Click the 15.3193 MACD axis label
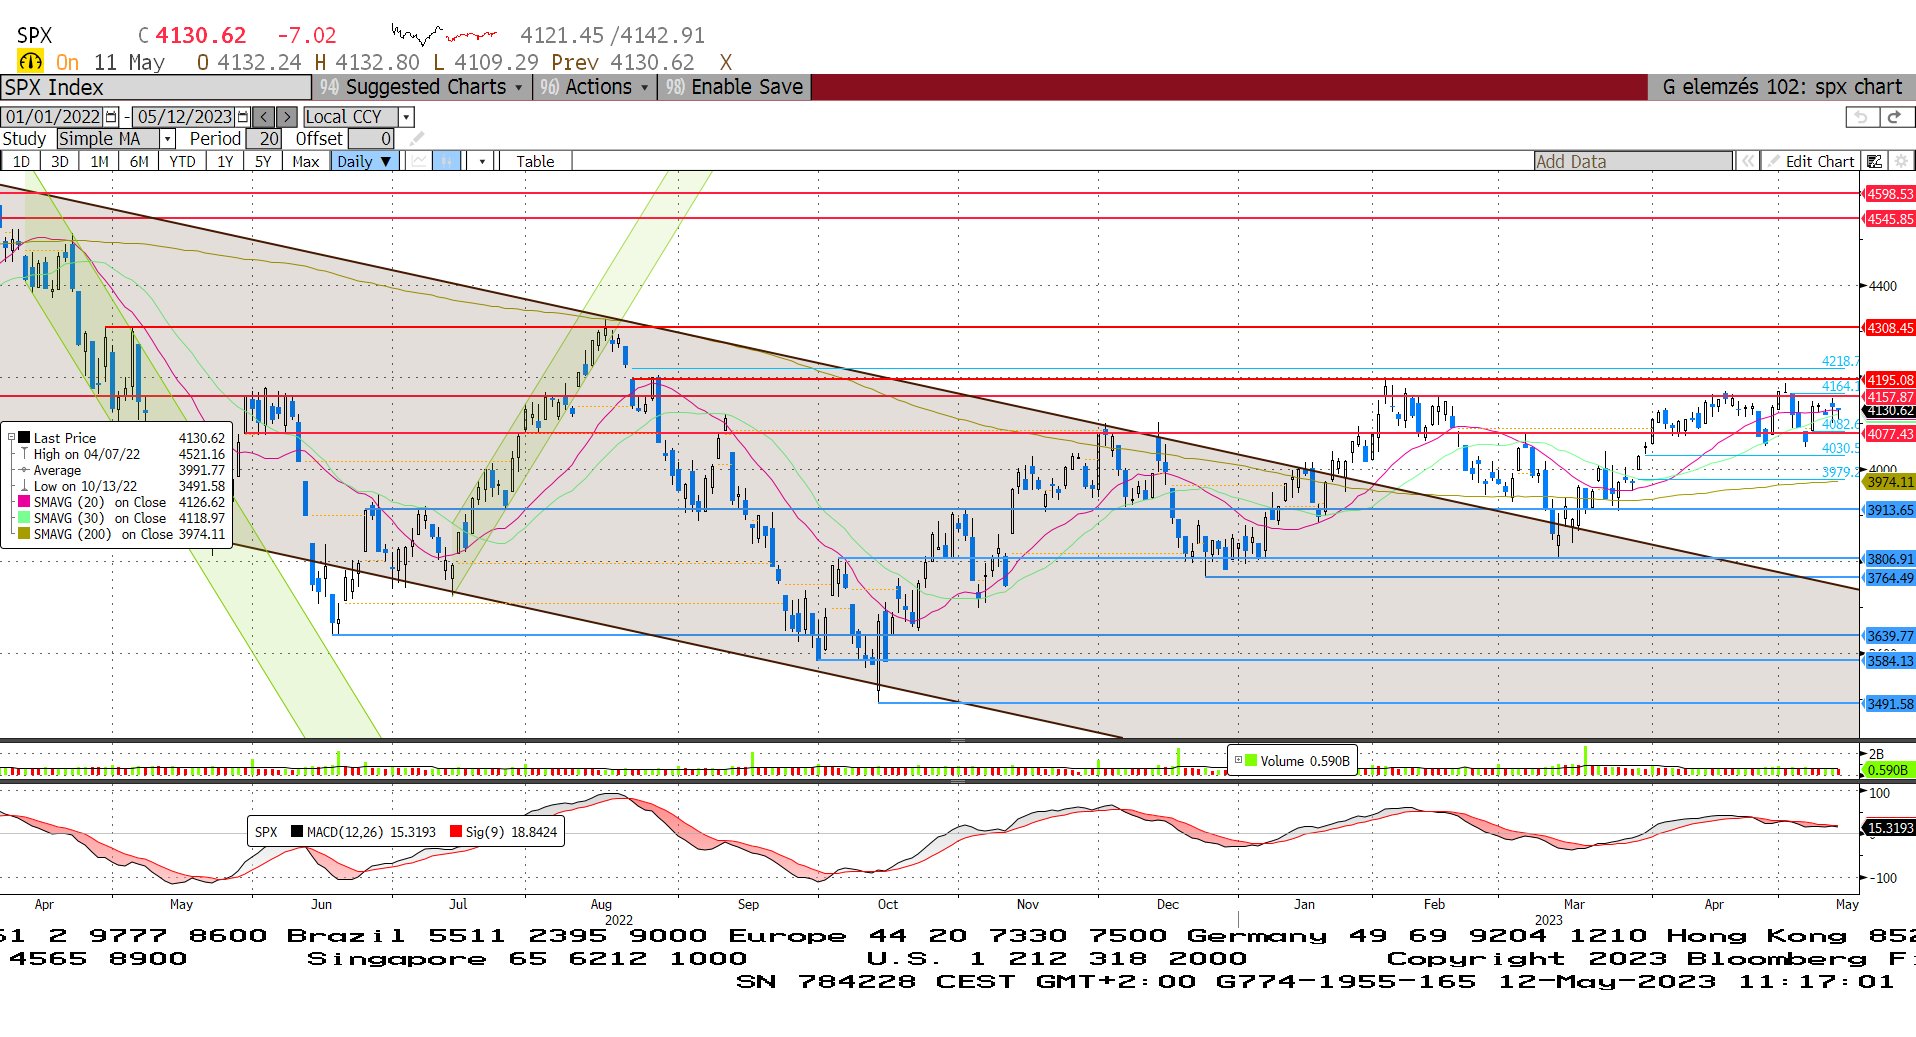The image size is (1916, 1037). coord(1889,828)
